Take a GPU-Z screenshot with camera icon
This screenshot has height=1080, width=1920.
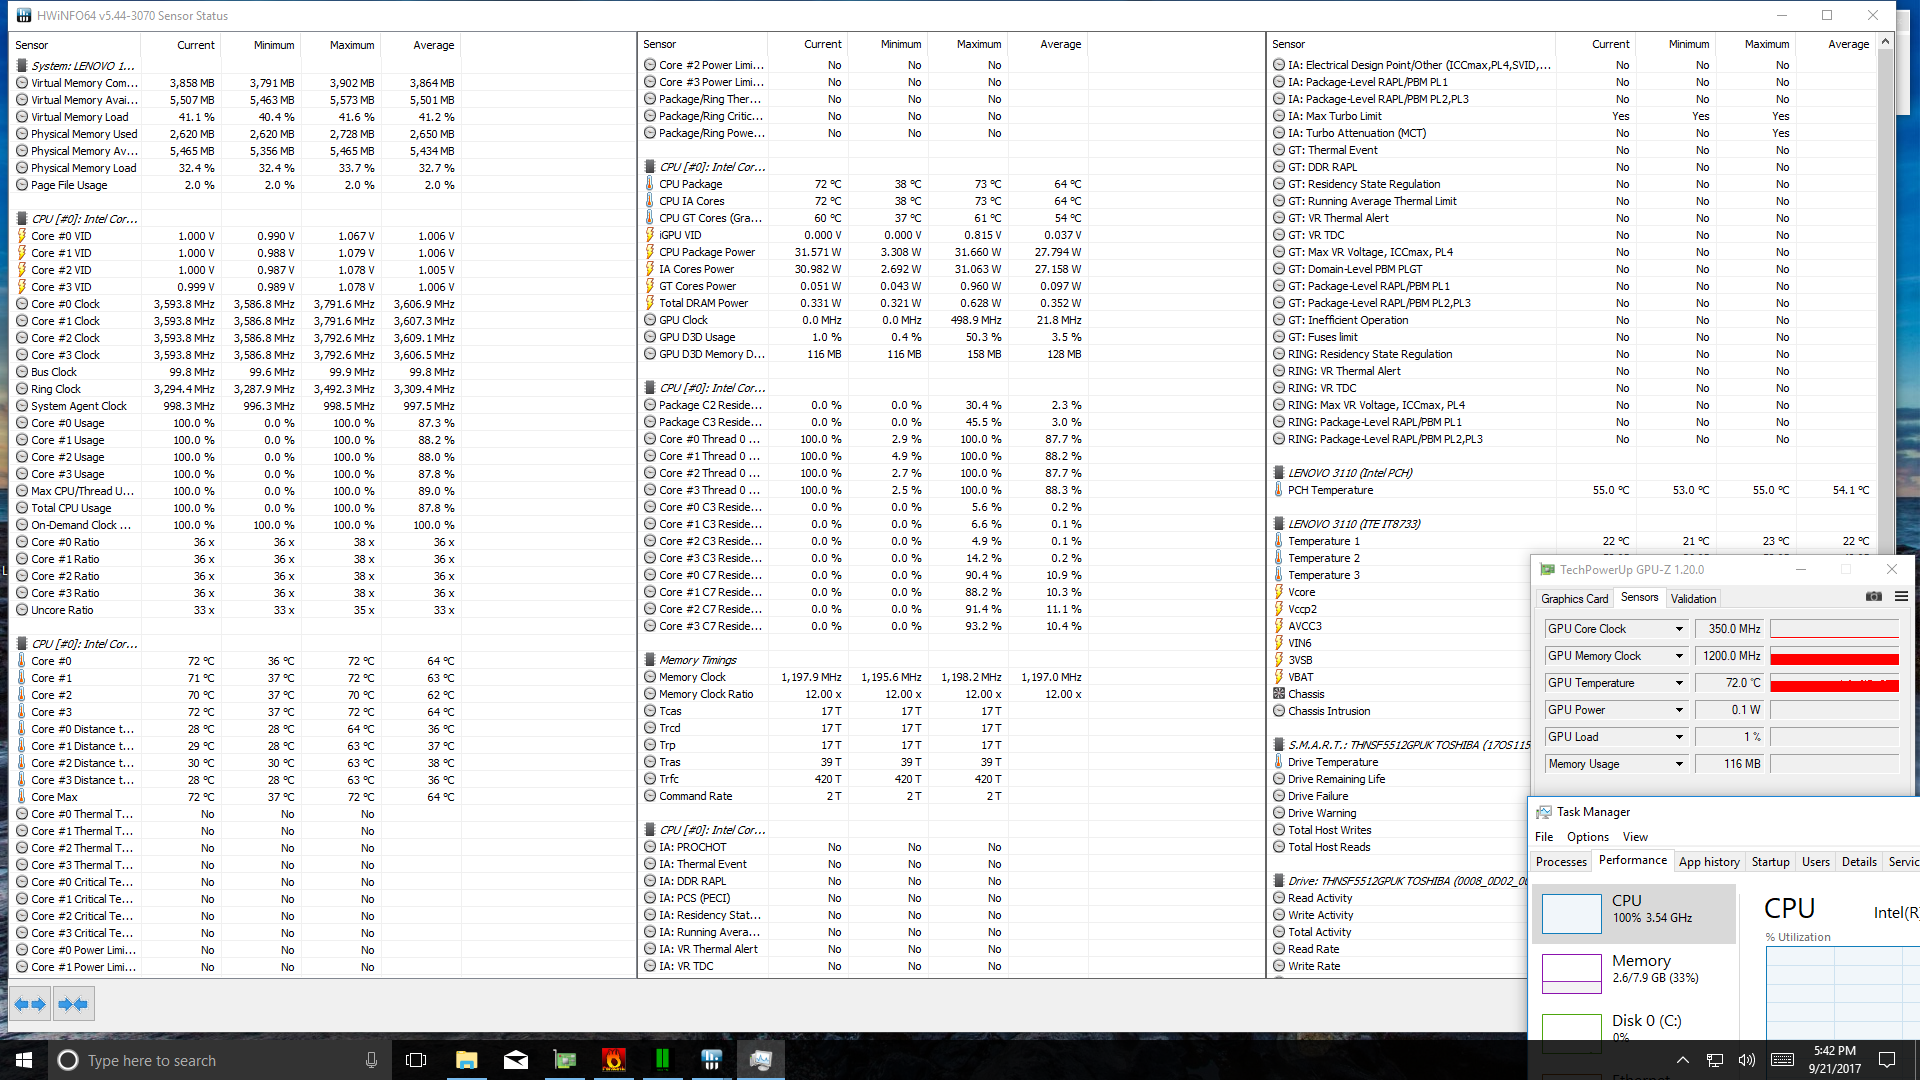(x=1873, y=597)
